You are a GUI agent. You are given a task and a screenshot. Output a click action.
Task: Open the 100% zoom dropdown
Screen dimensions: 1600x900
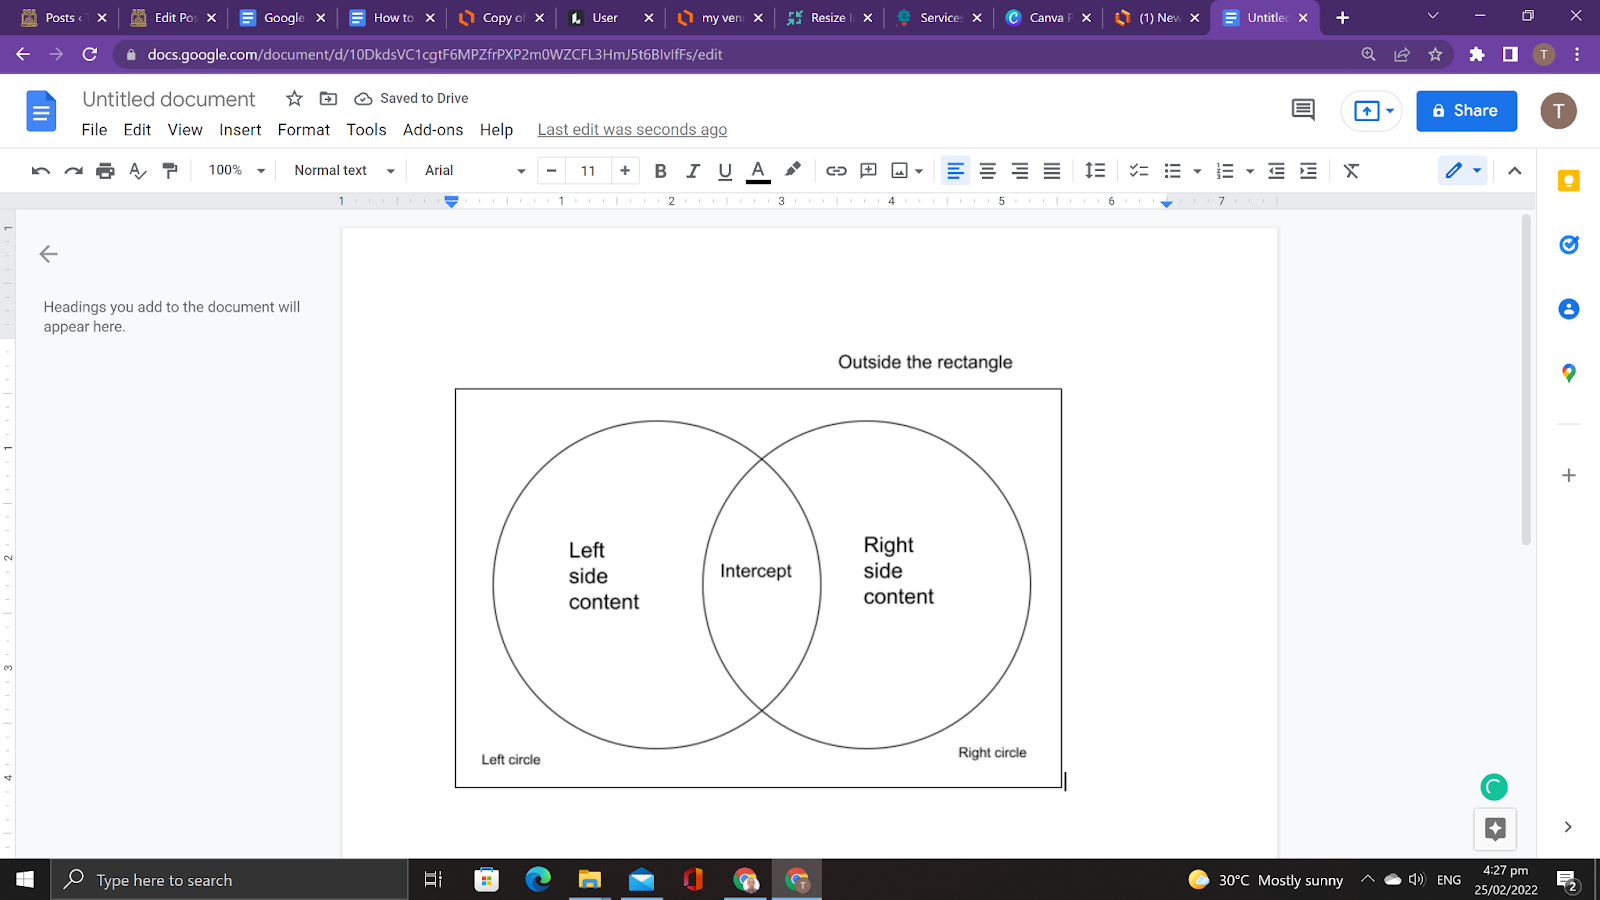tap(236, 171)
